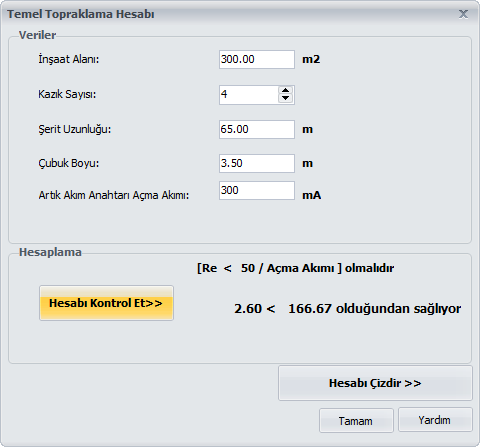Decrease Kazık Sayısı with the down arrow
Viewport: 480px width, 447px height.
[x=285, y=98]
